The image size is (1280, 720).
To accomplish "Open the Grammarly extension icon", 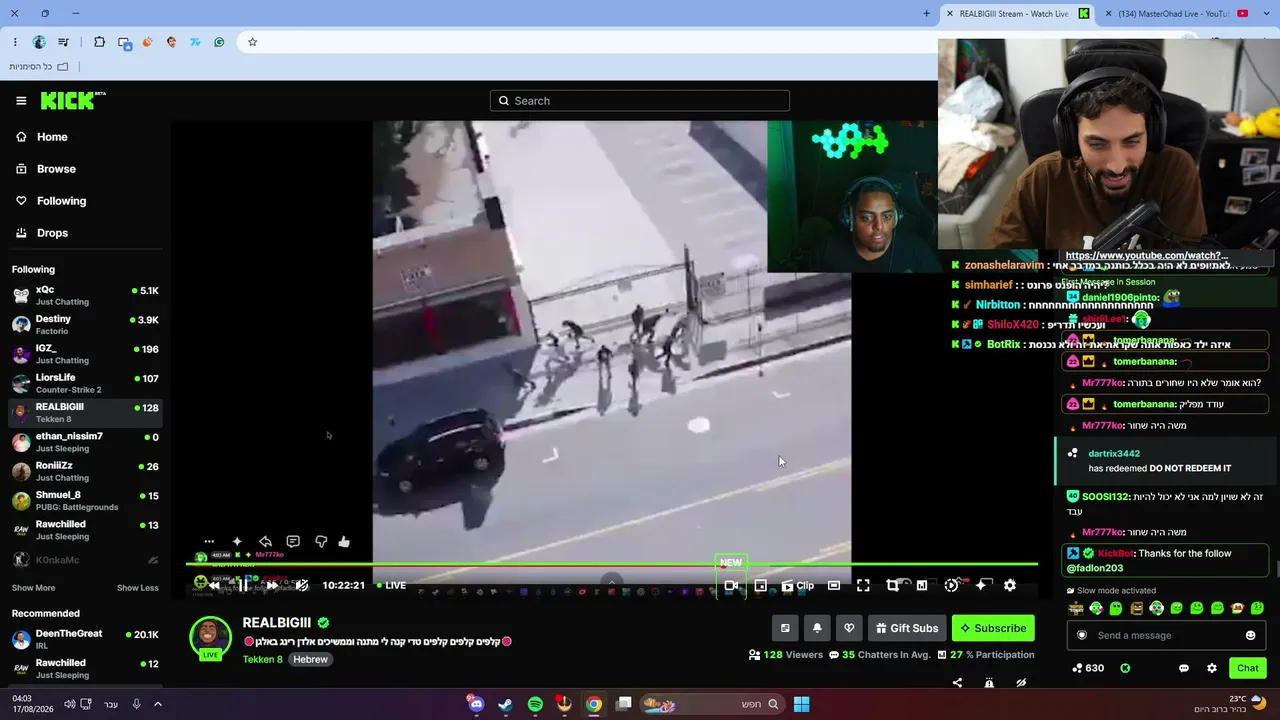I will [x=219, y=42].
